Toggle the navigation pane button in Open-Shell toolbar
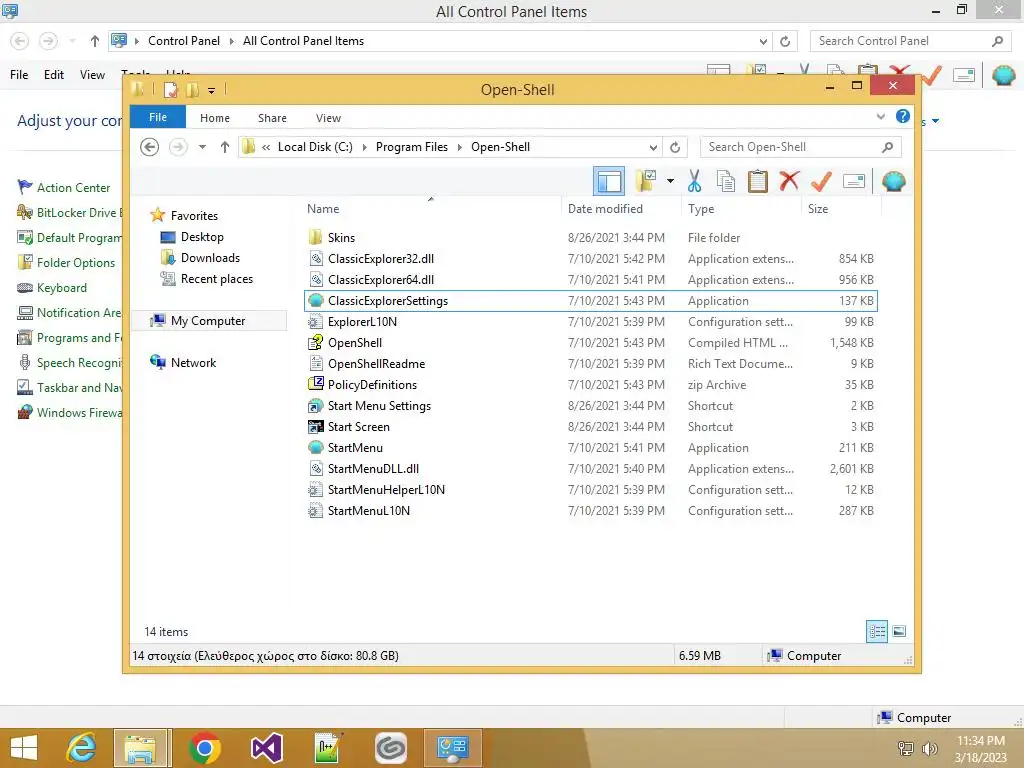Screen dimensions: 1024x768 coord(609,181)
